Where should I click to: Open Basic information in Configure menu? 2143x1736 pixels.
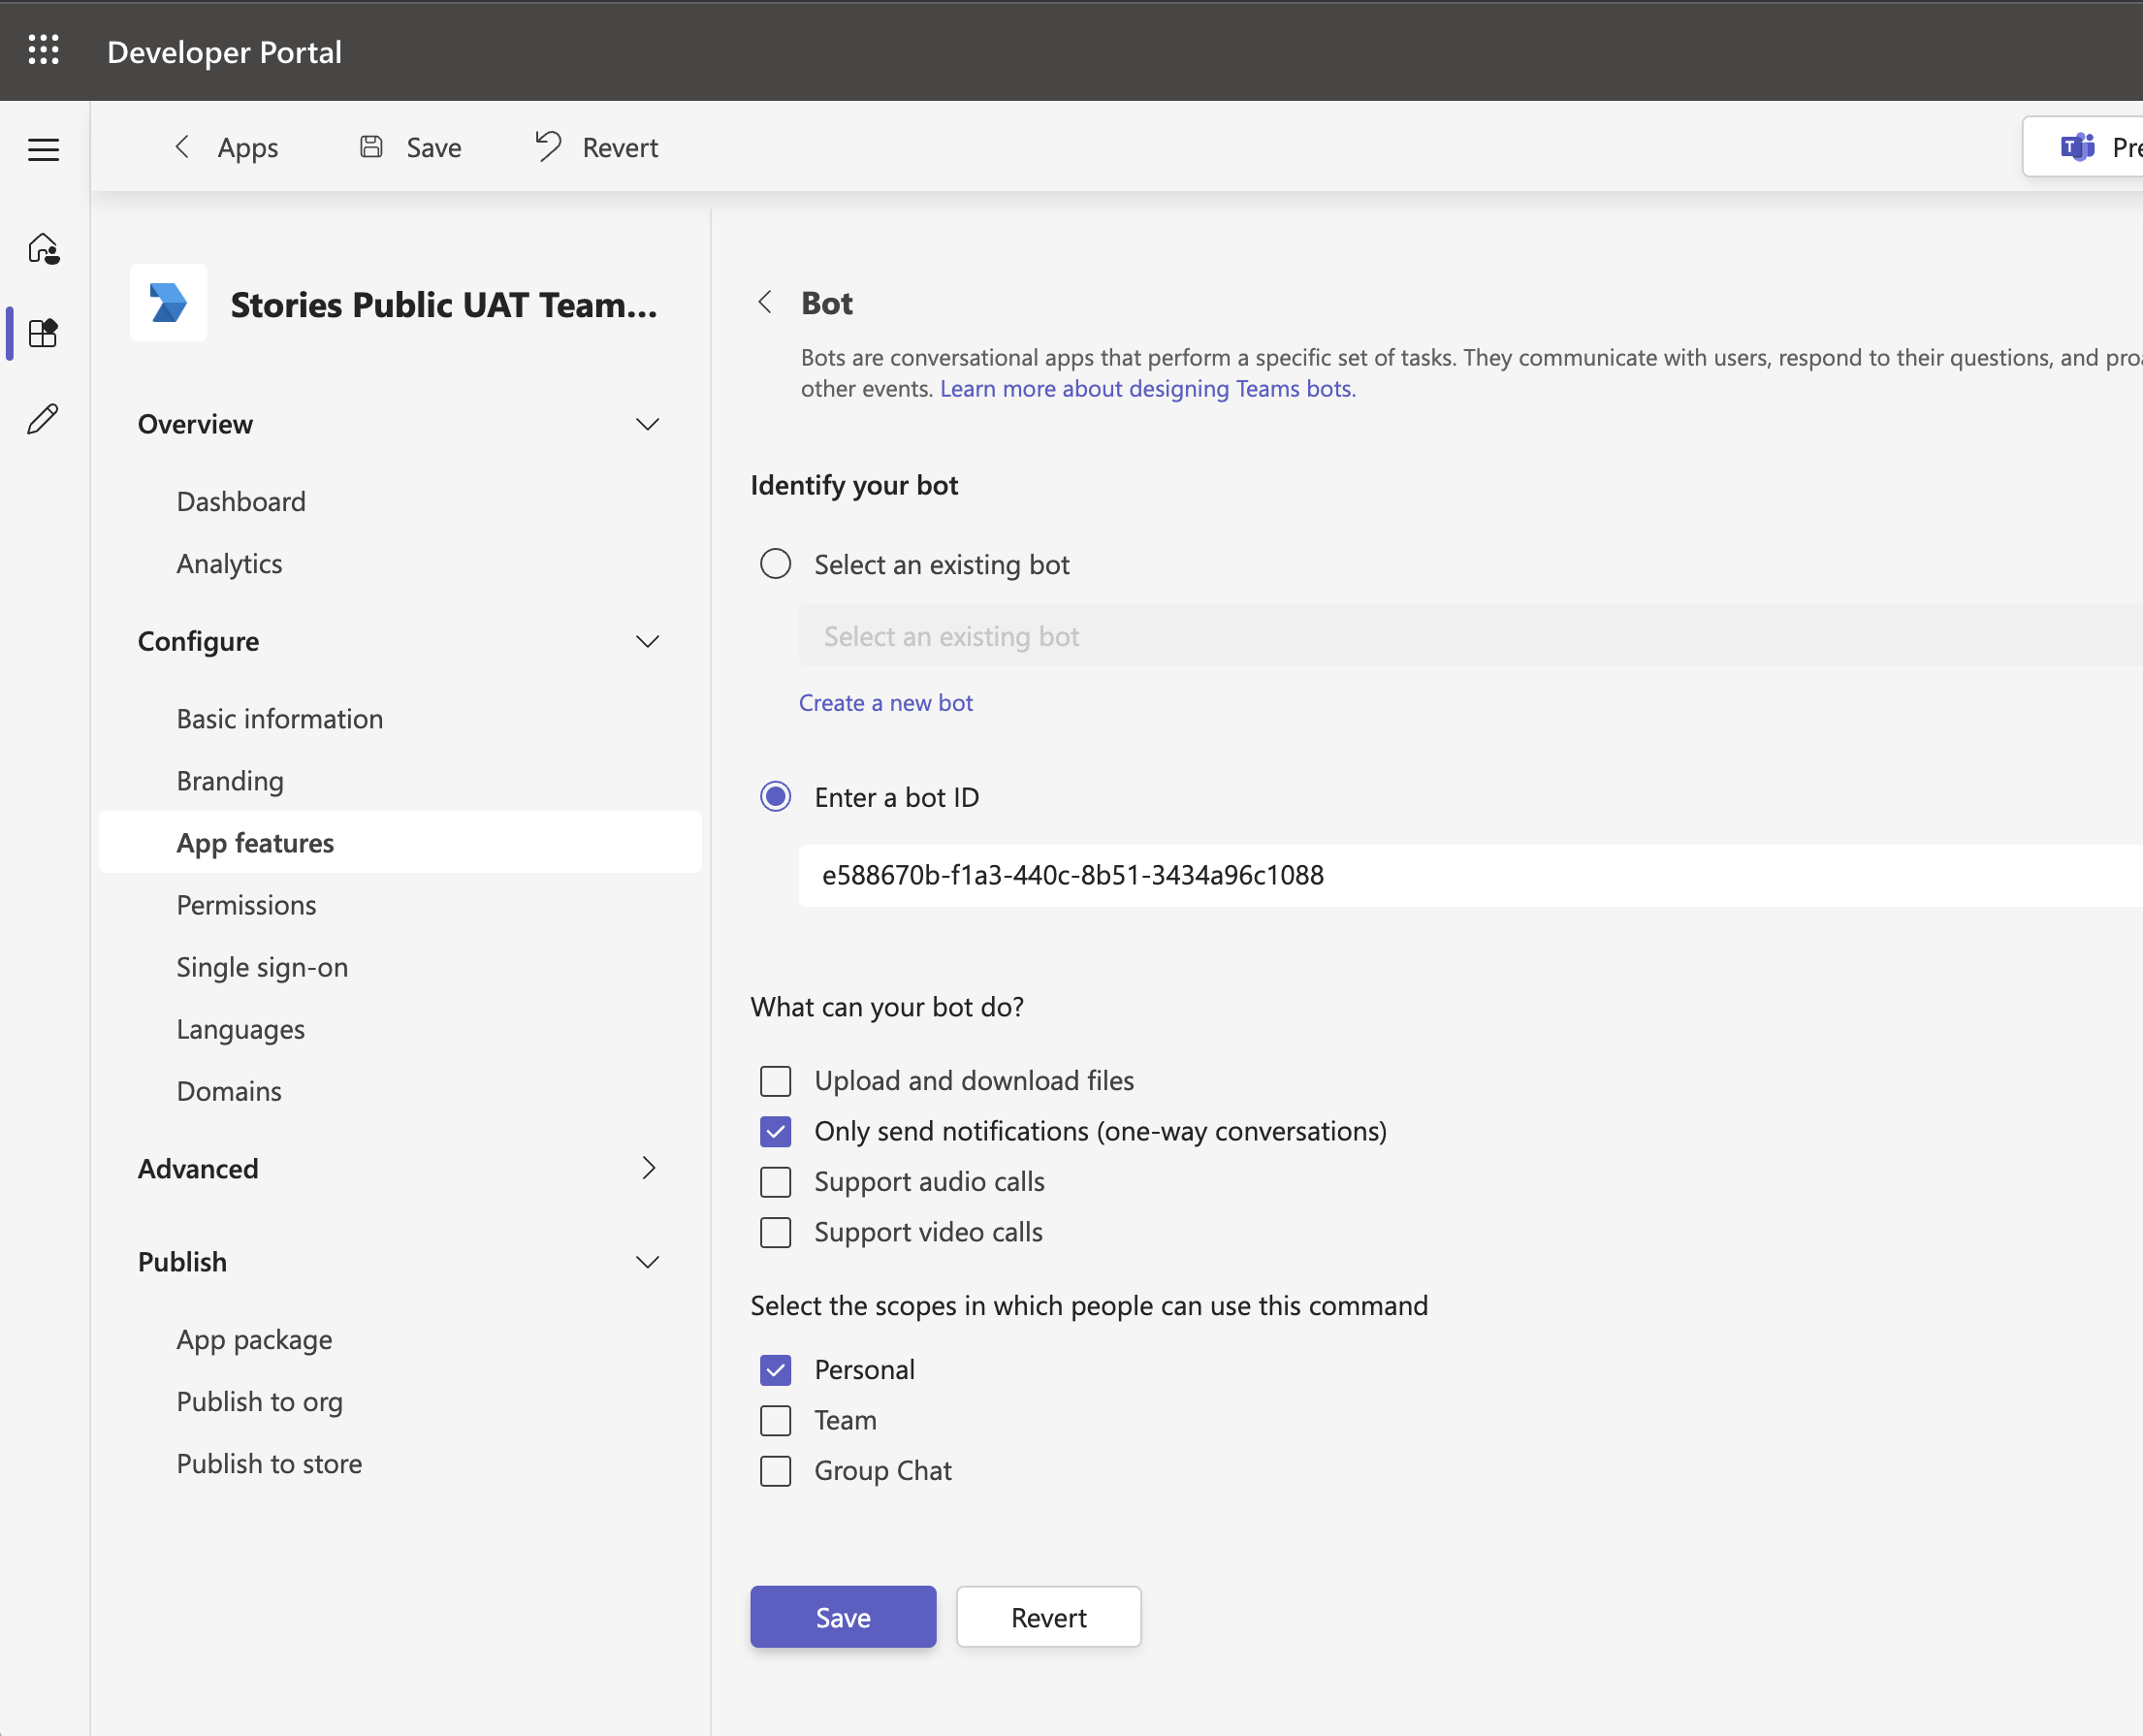[279, 719]
